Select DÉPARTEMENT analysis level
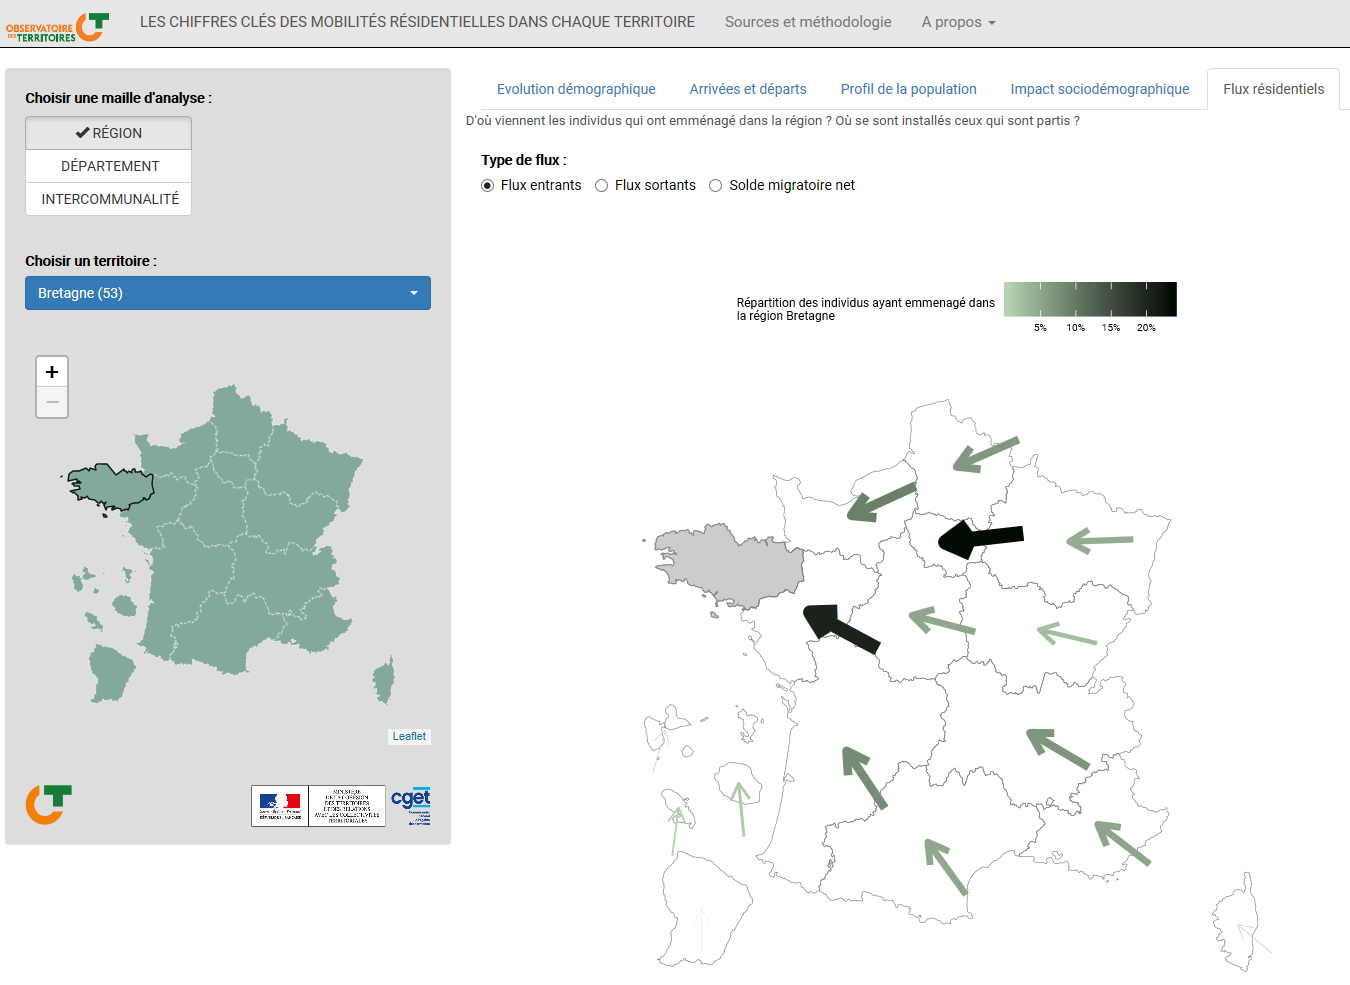The image size is (1350, 985). pos(109,166)
